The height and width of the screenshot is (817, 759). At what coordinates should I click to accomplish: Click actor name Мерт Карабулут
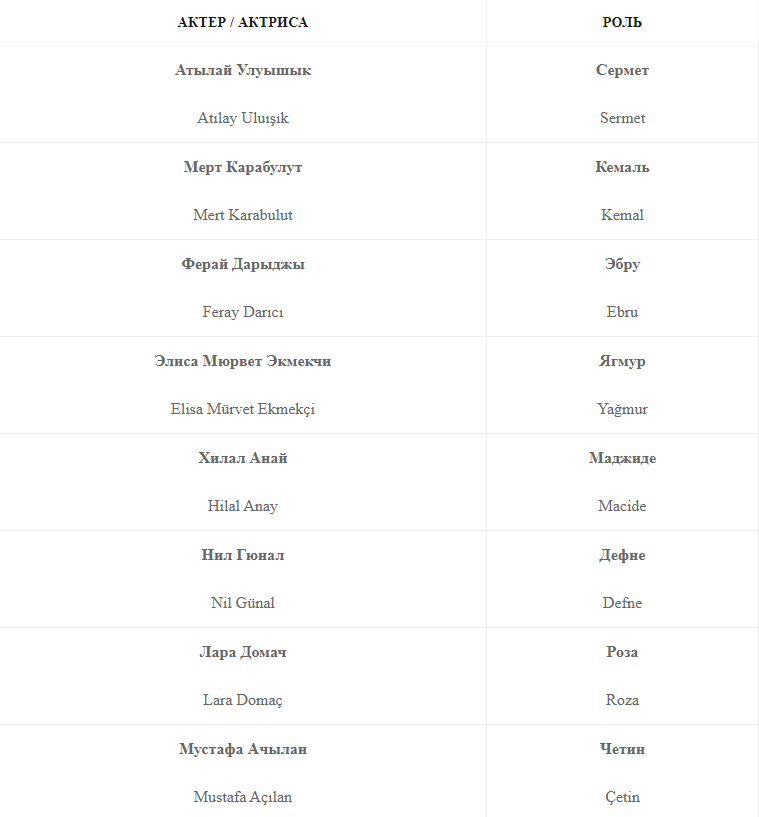(x=243, y=167)
